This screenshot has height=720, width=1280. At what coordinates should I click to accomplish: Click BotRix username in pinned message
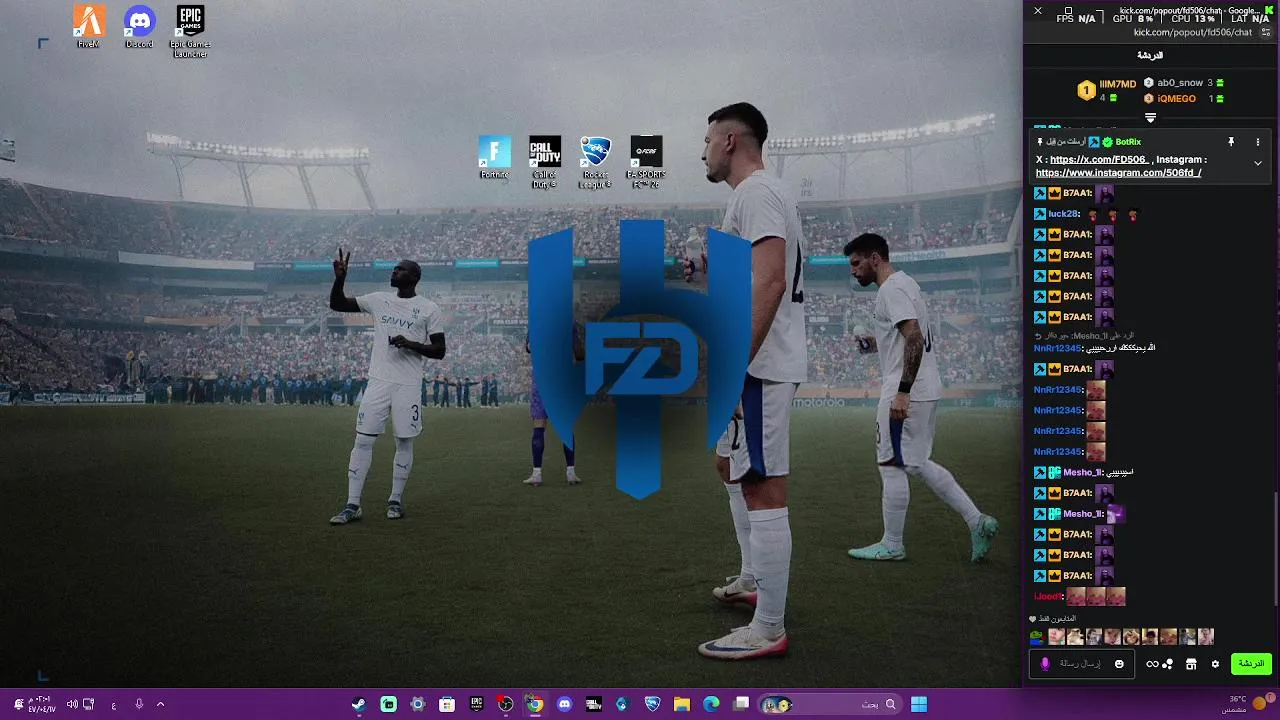[1128, 142]
